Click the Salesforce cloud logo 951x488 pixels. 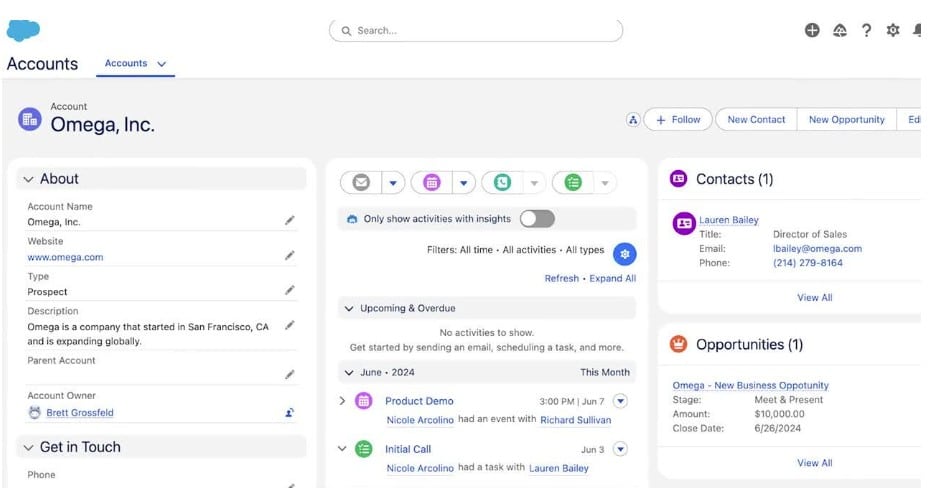point(23,30)
